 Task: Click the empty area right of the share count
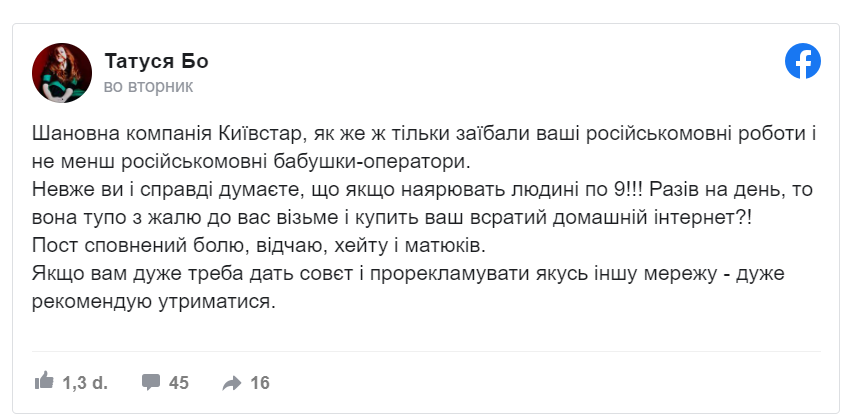point(546,383)
